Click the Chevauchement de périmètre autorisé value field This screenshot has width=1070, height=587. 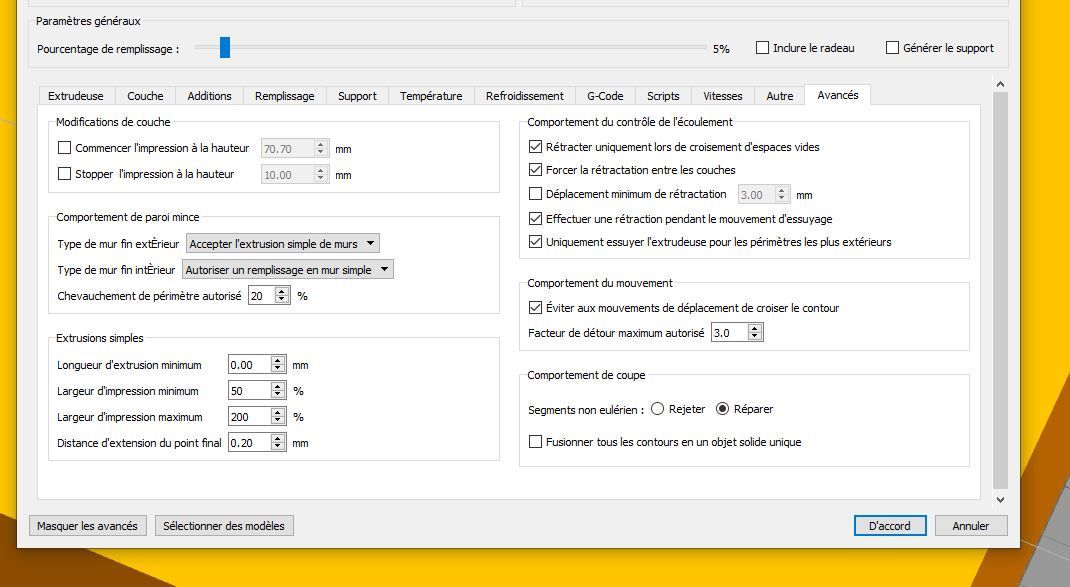tap(262, 296)
